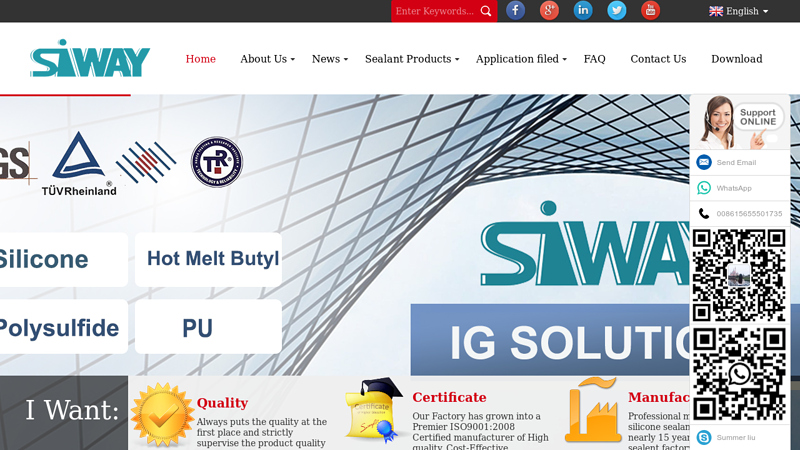Screen dimensions: 800x450
Task: Click the phone handset icon
Action: click(704, 213)
